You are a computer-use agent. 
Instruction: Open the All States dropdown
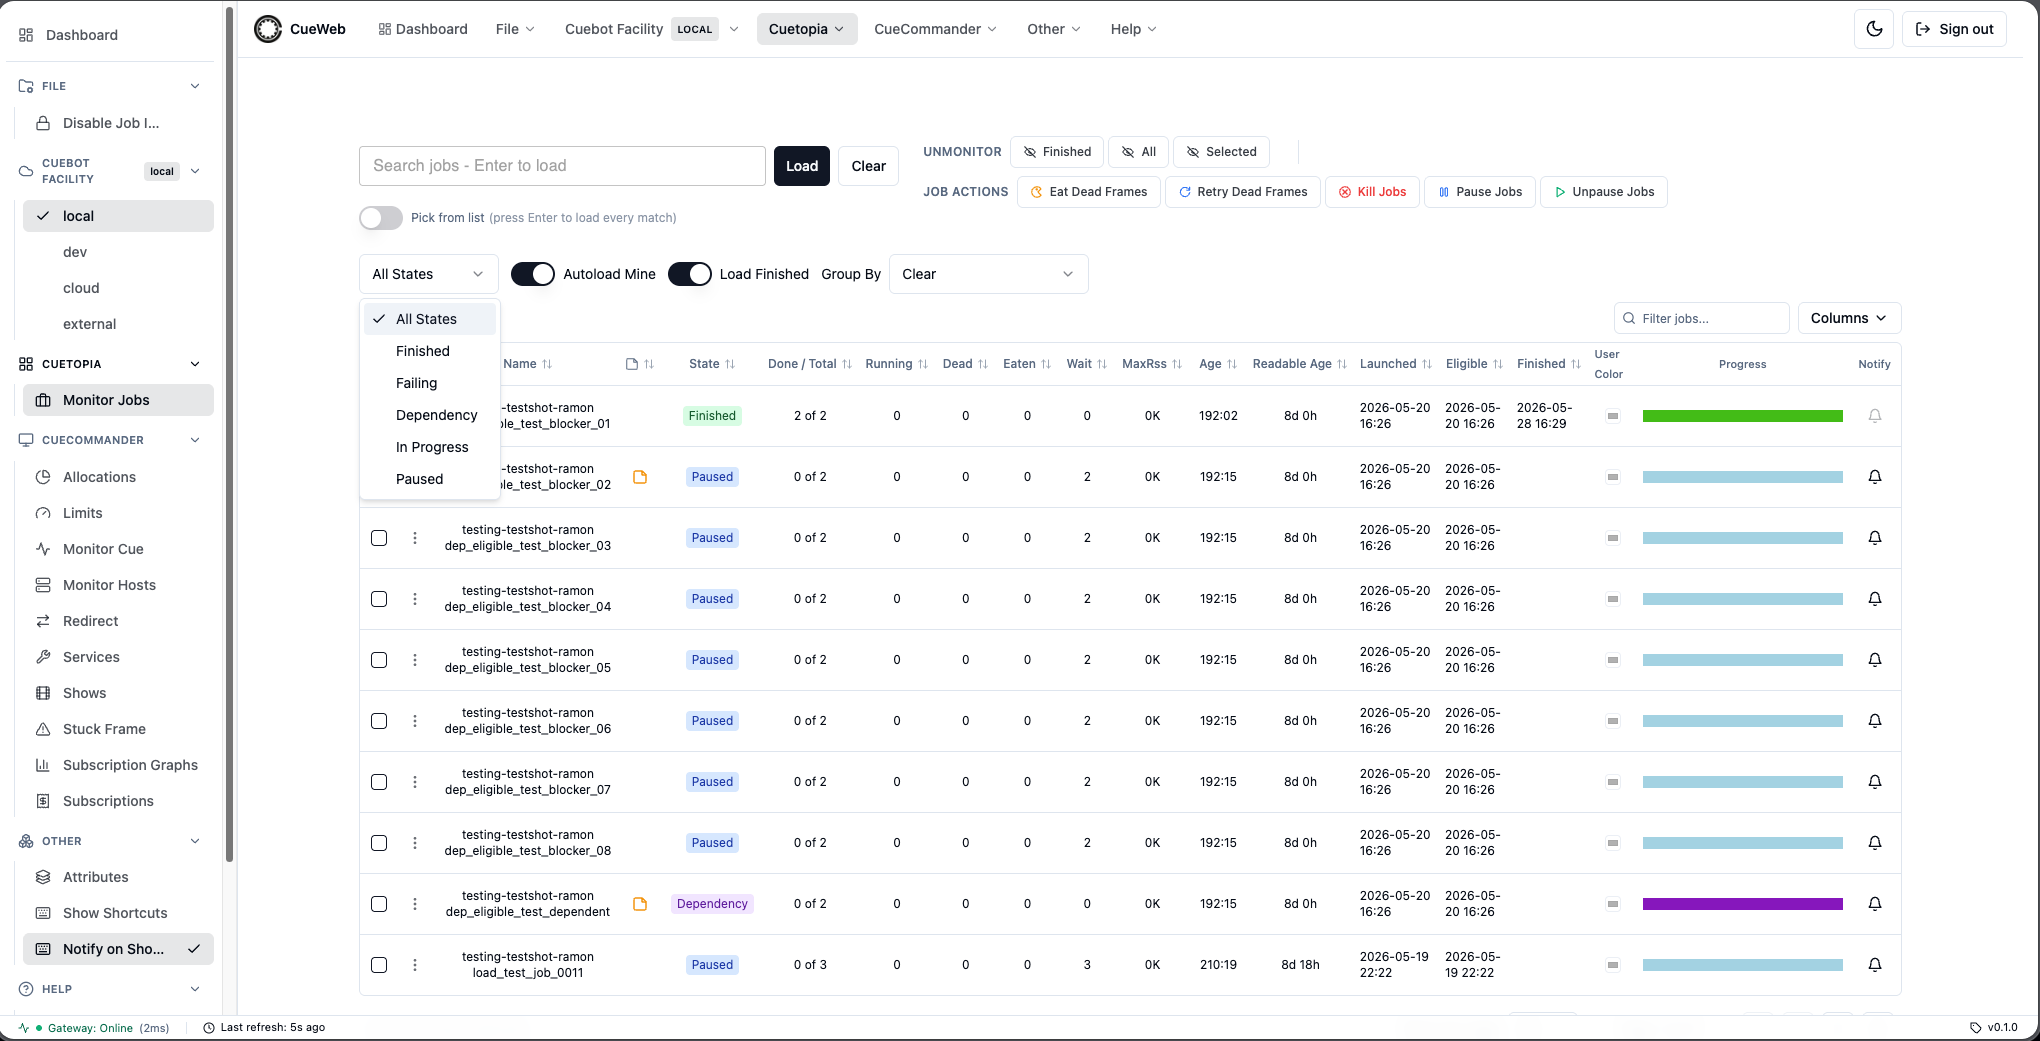[428, 274]
